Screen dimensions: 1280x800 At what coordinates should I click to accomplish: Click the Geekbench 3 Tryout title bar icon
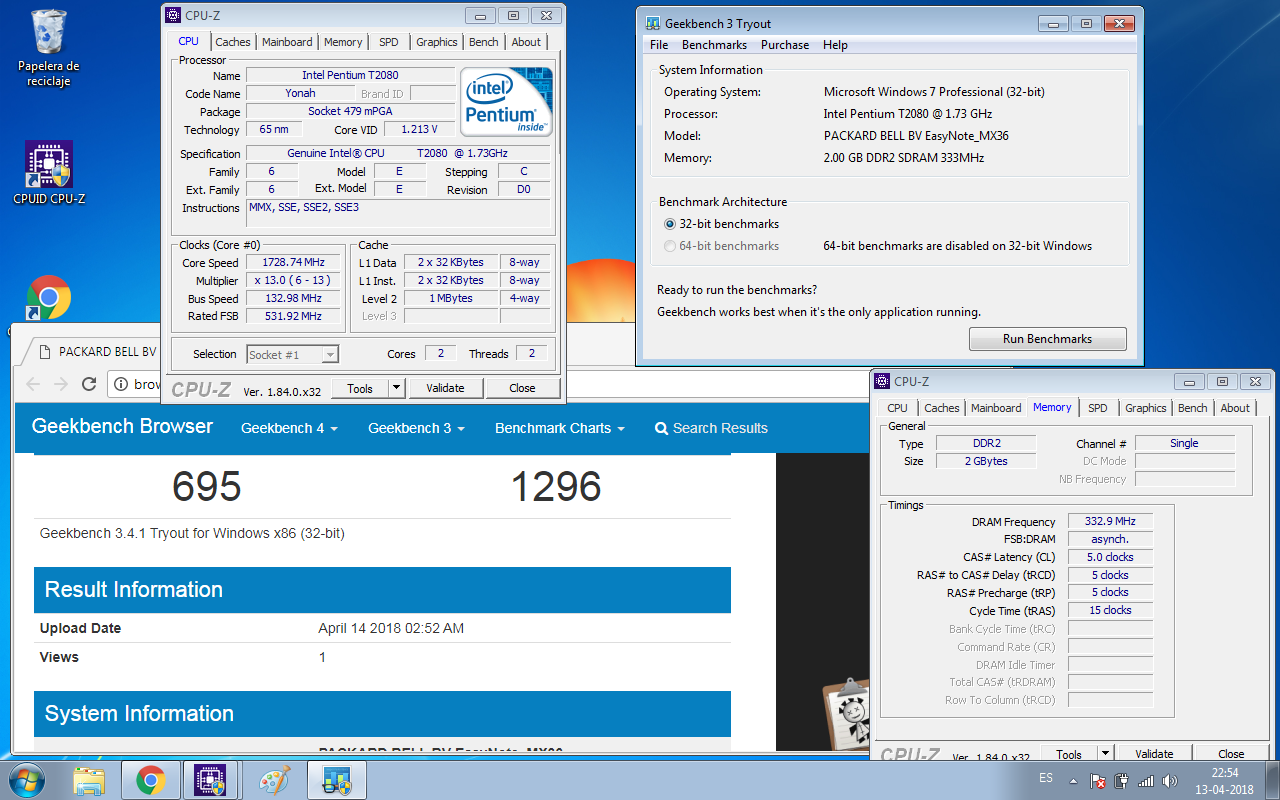pyautogui.click(x=653, y=23)
